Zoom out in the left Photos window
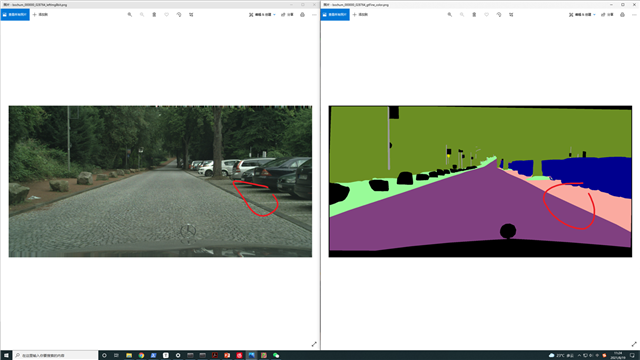This screenshot has width=640, height=360. pos(142,15)
